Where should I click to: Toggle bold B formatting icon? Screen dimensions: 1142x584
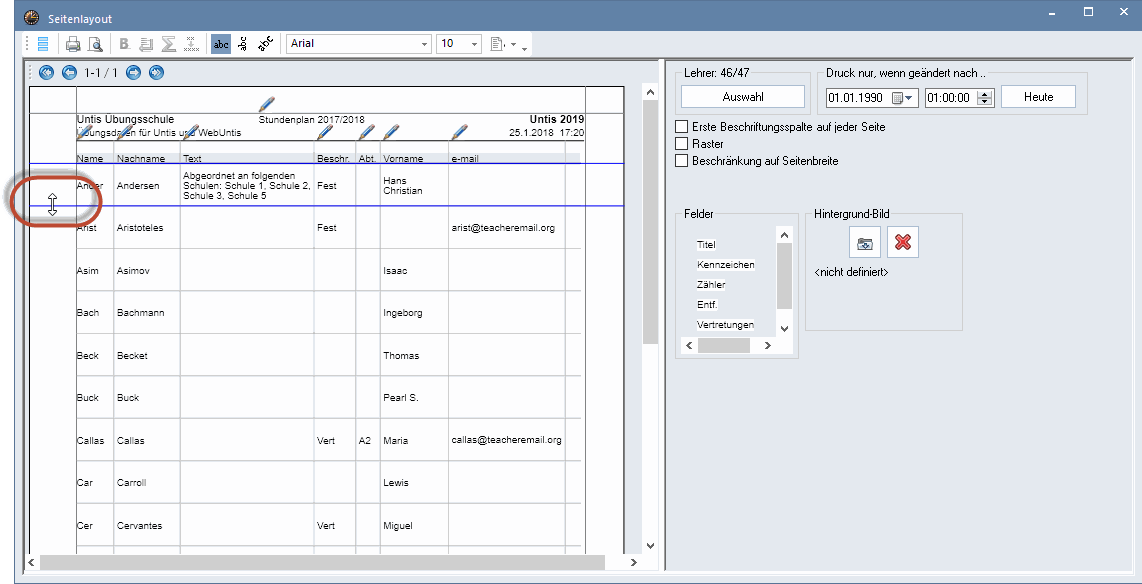coord(125,44)
